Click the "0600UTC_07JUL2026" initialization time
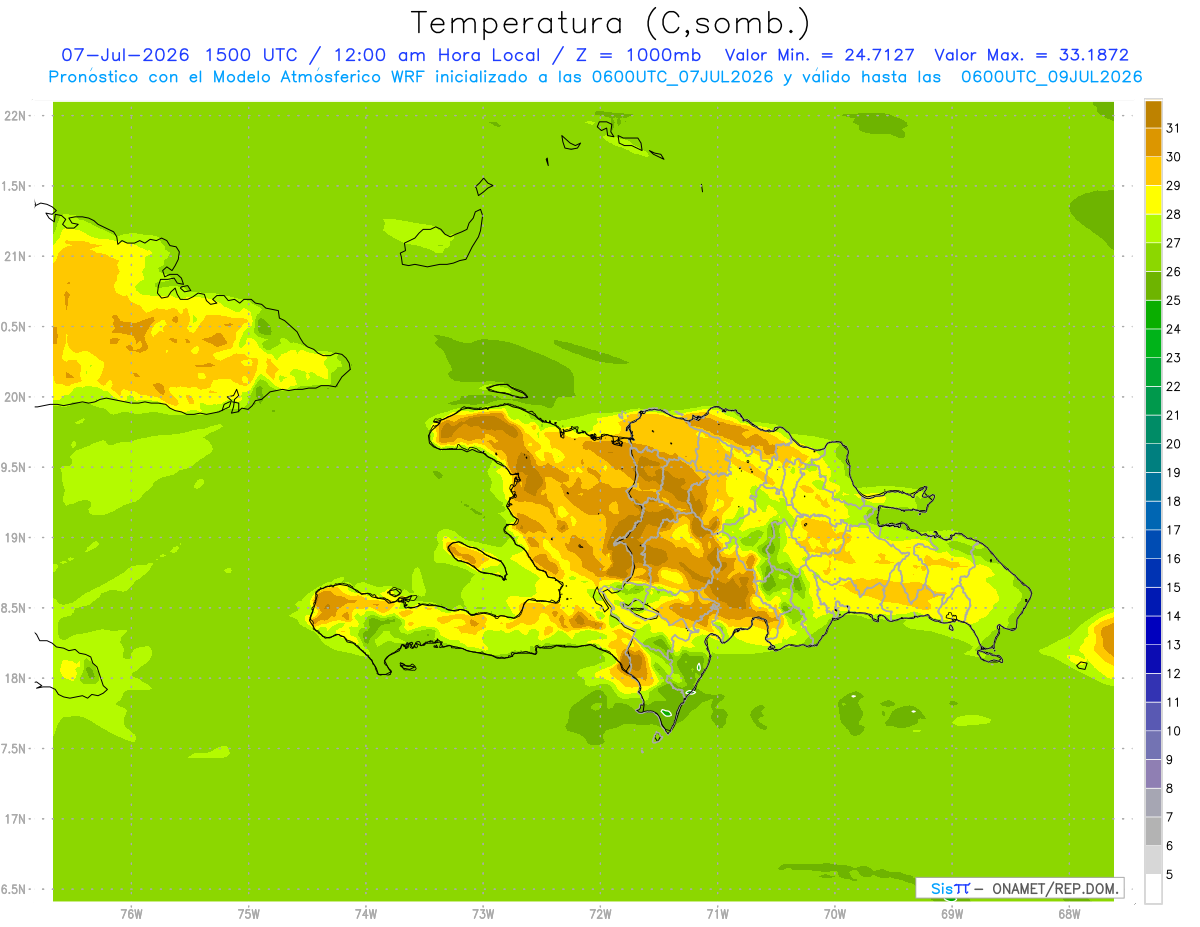The height and width of the screenshot is (927, 1200). click(x=677, y=77)
